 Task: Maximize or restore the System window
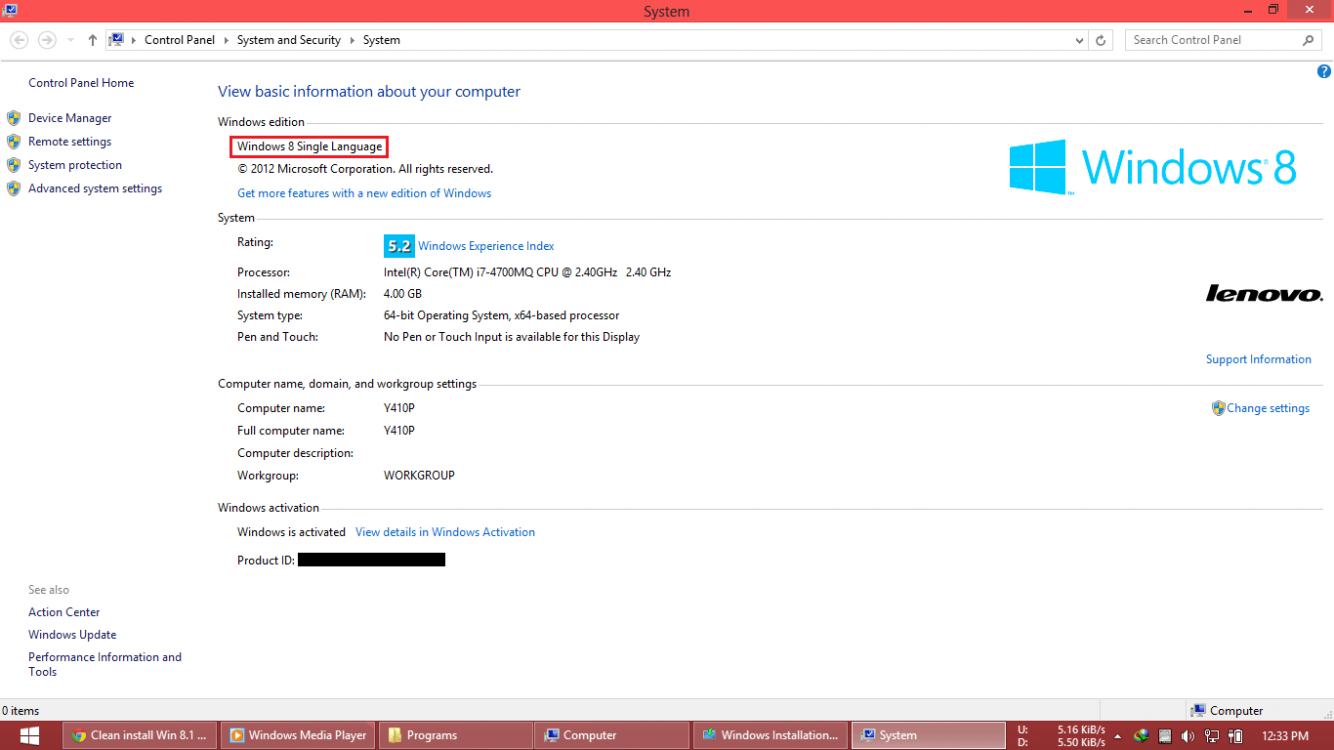click(x=1273, y=10)
